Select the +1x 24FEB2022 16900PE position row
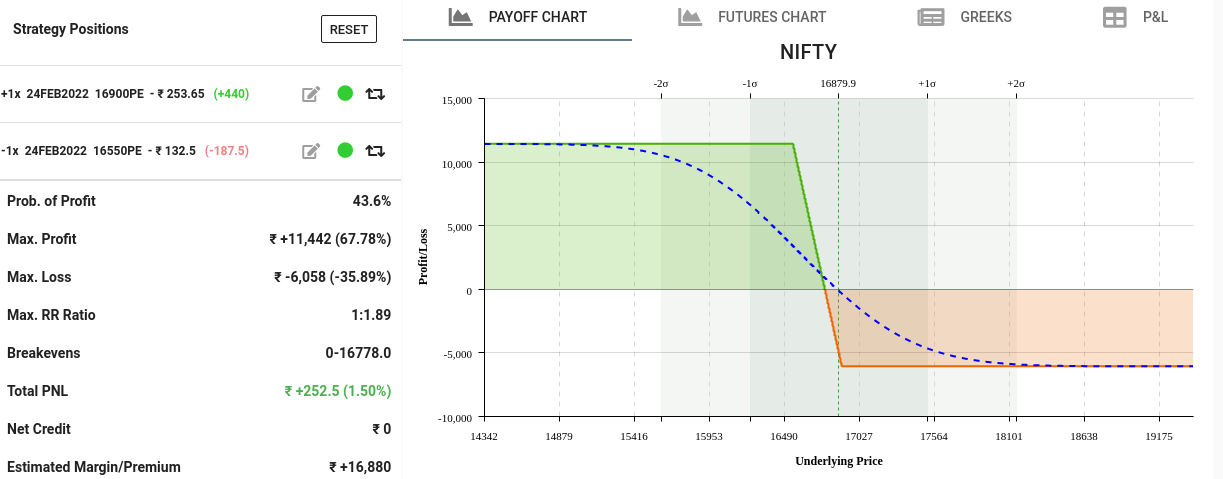1223x479 pixels. coord(125,94)
